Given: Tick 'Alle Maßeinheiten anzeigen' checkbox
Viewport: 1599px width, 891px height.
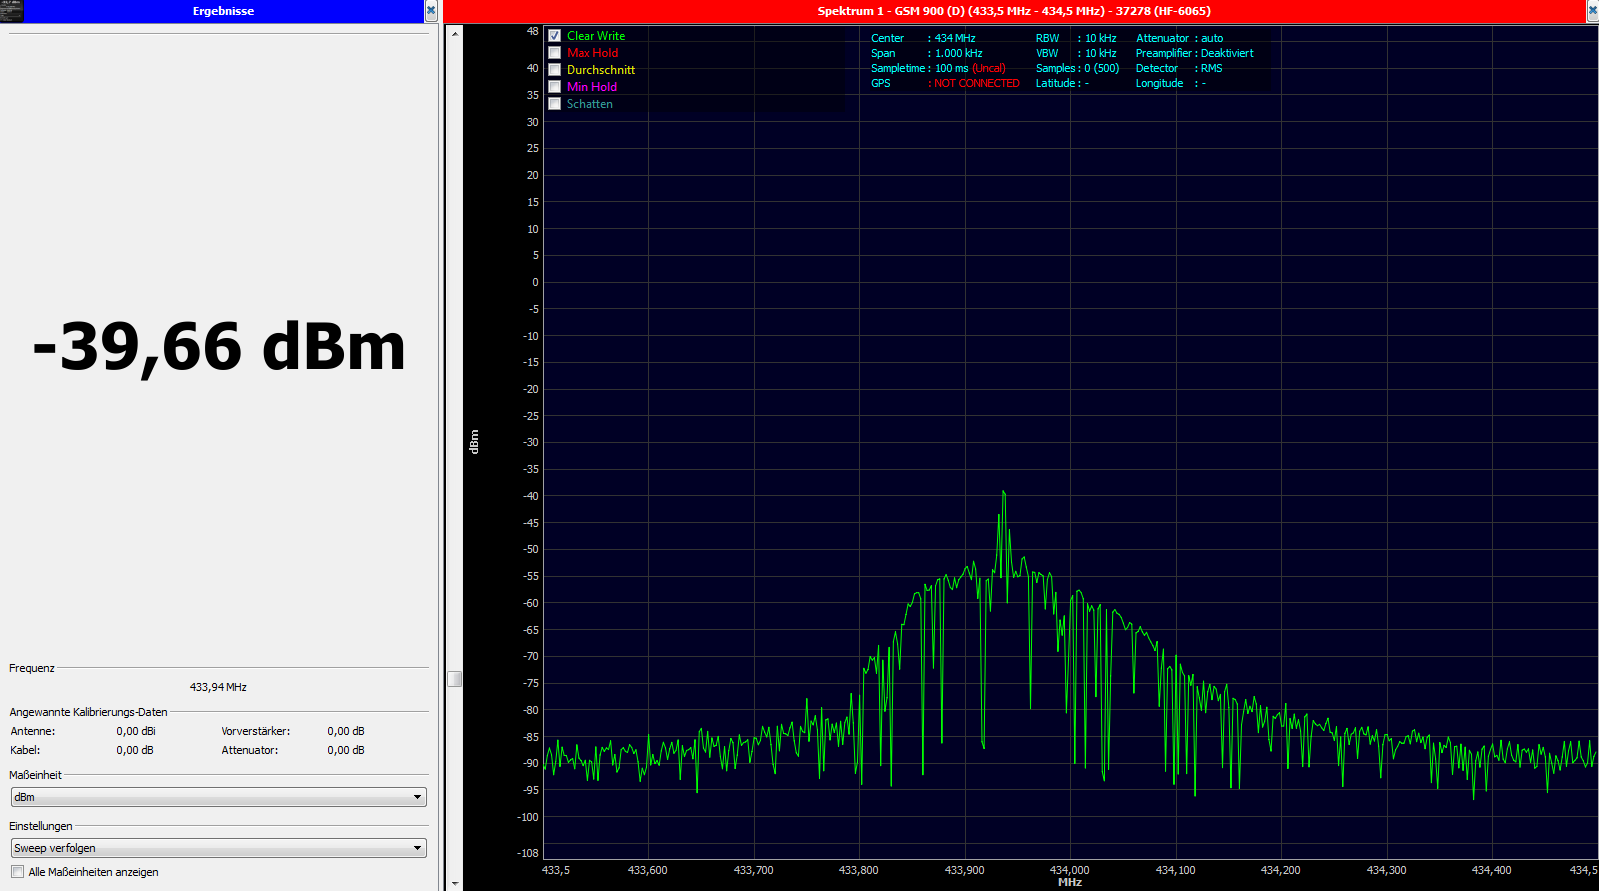Looking at the screenshot, I should [17, 872].
